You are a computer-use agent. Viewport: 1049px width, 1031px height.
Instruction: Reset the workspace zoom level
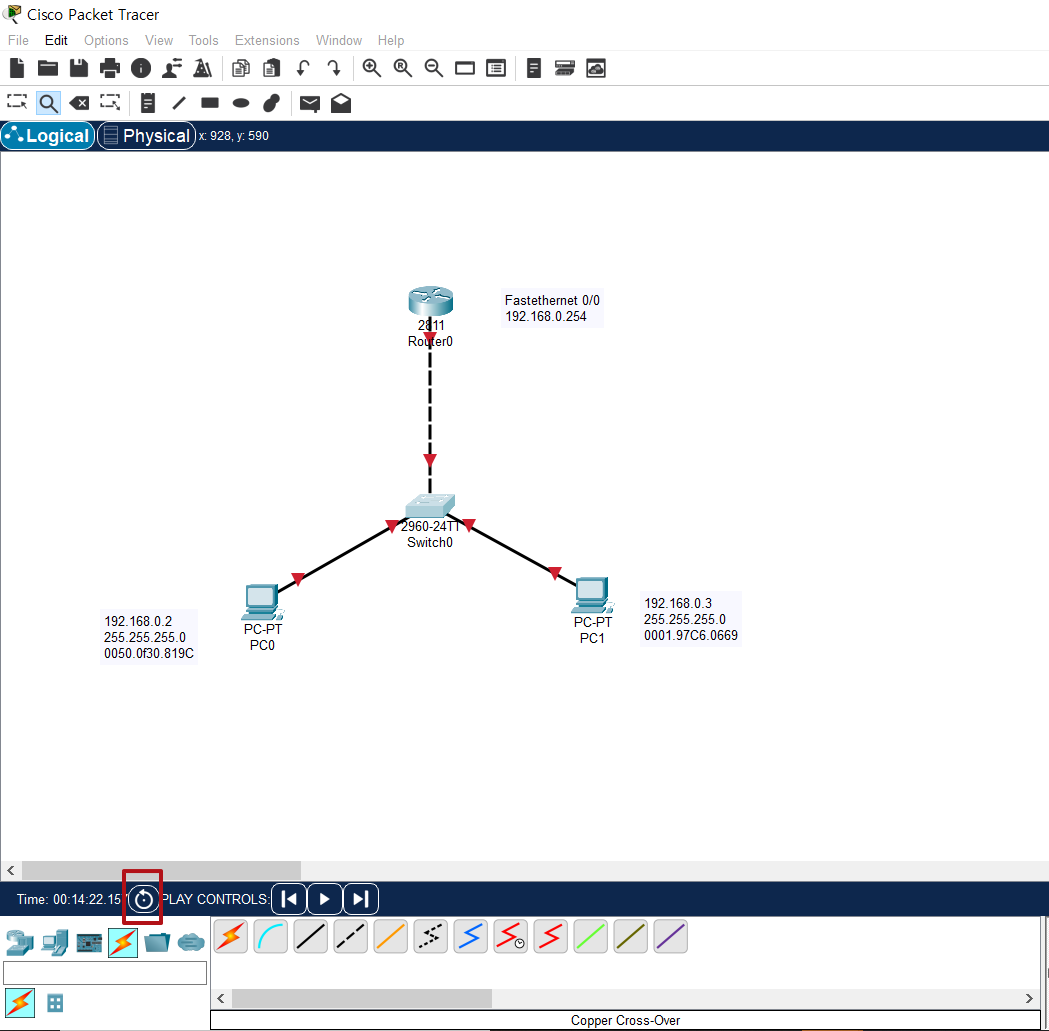point(403,68)
